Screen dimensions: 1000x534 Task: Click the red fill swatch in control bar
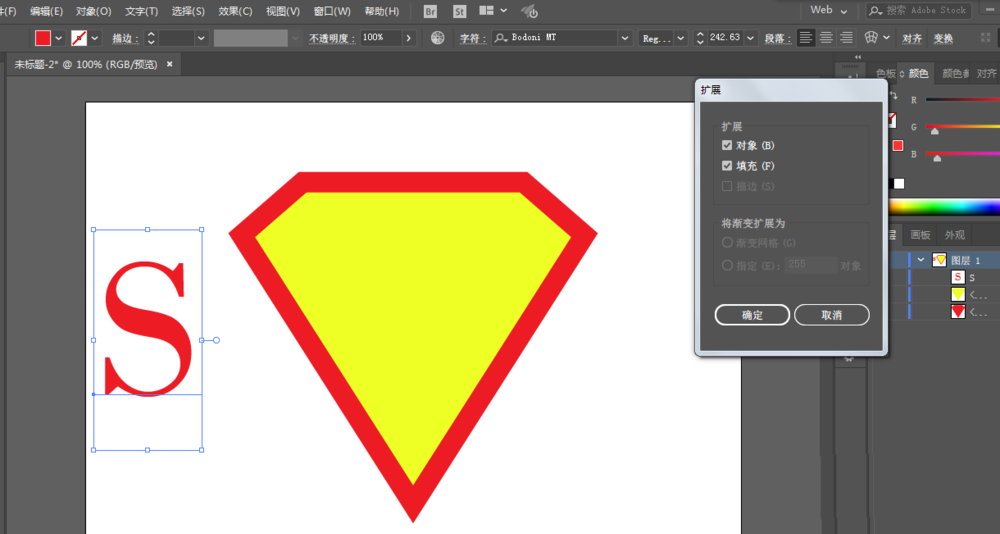43,38
